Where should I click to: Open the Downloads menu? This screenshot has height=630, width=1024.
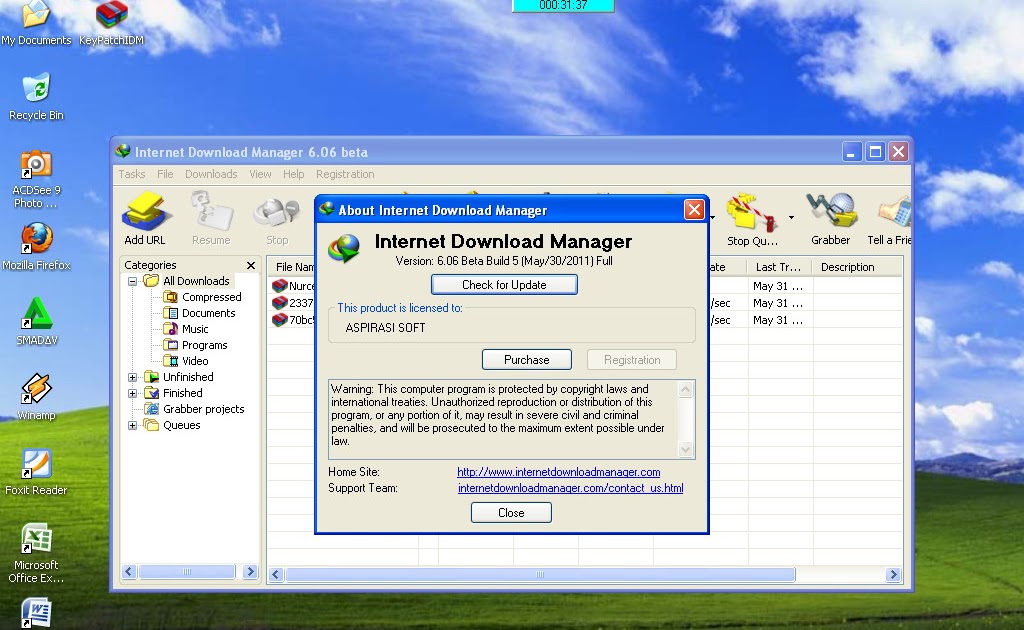(x=211, y=174)
